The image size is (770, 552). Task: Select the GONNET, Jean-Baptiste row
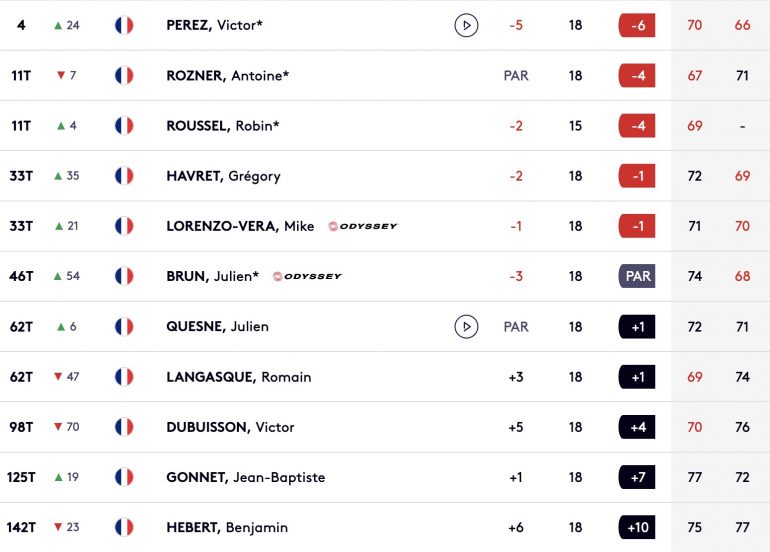[385, 477]
